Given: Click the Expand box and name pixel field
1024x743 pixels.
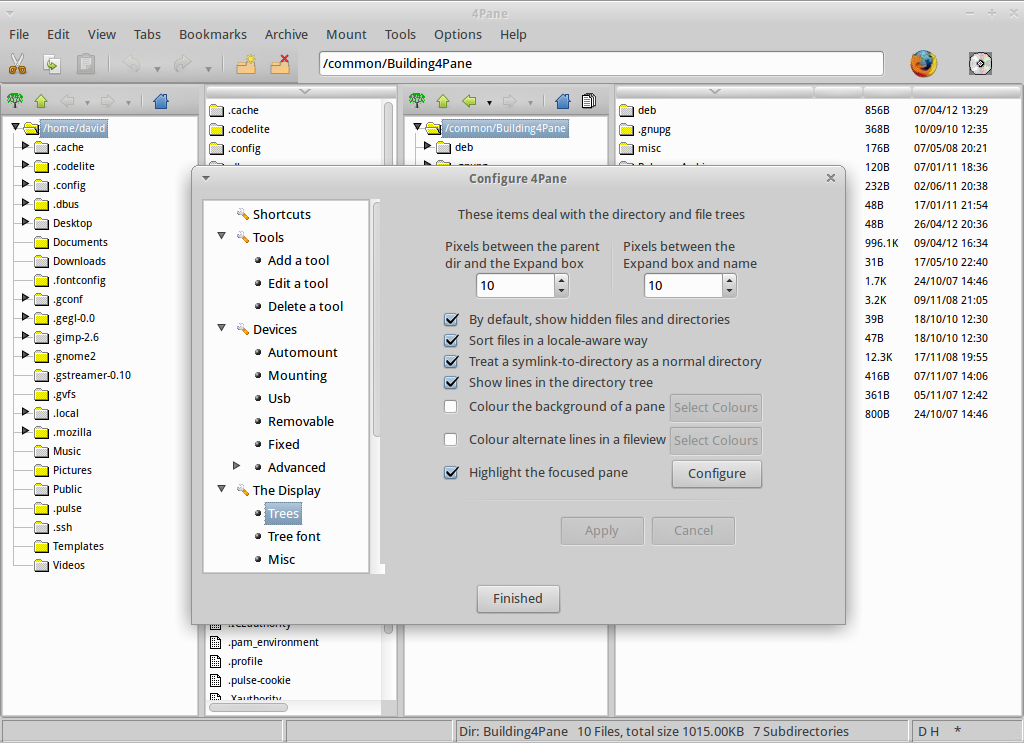Looking at the screenshot, I should 683,285.
